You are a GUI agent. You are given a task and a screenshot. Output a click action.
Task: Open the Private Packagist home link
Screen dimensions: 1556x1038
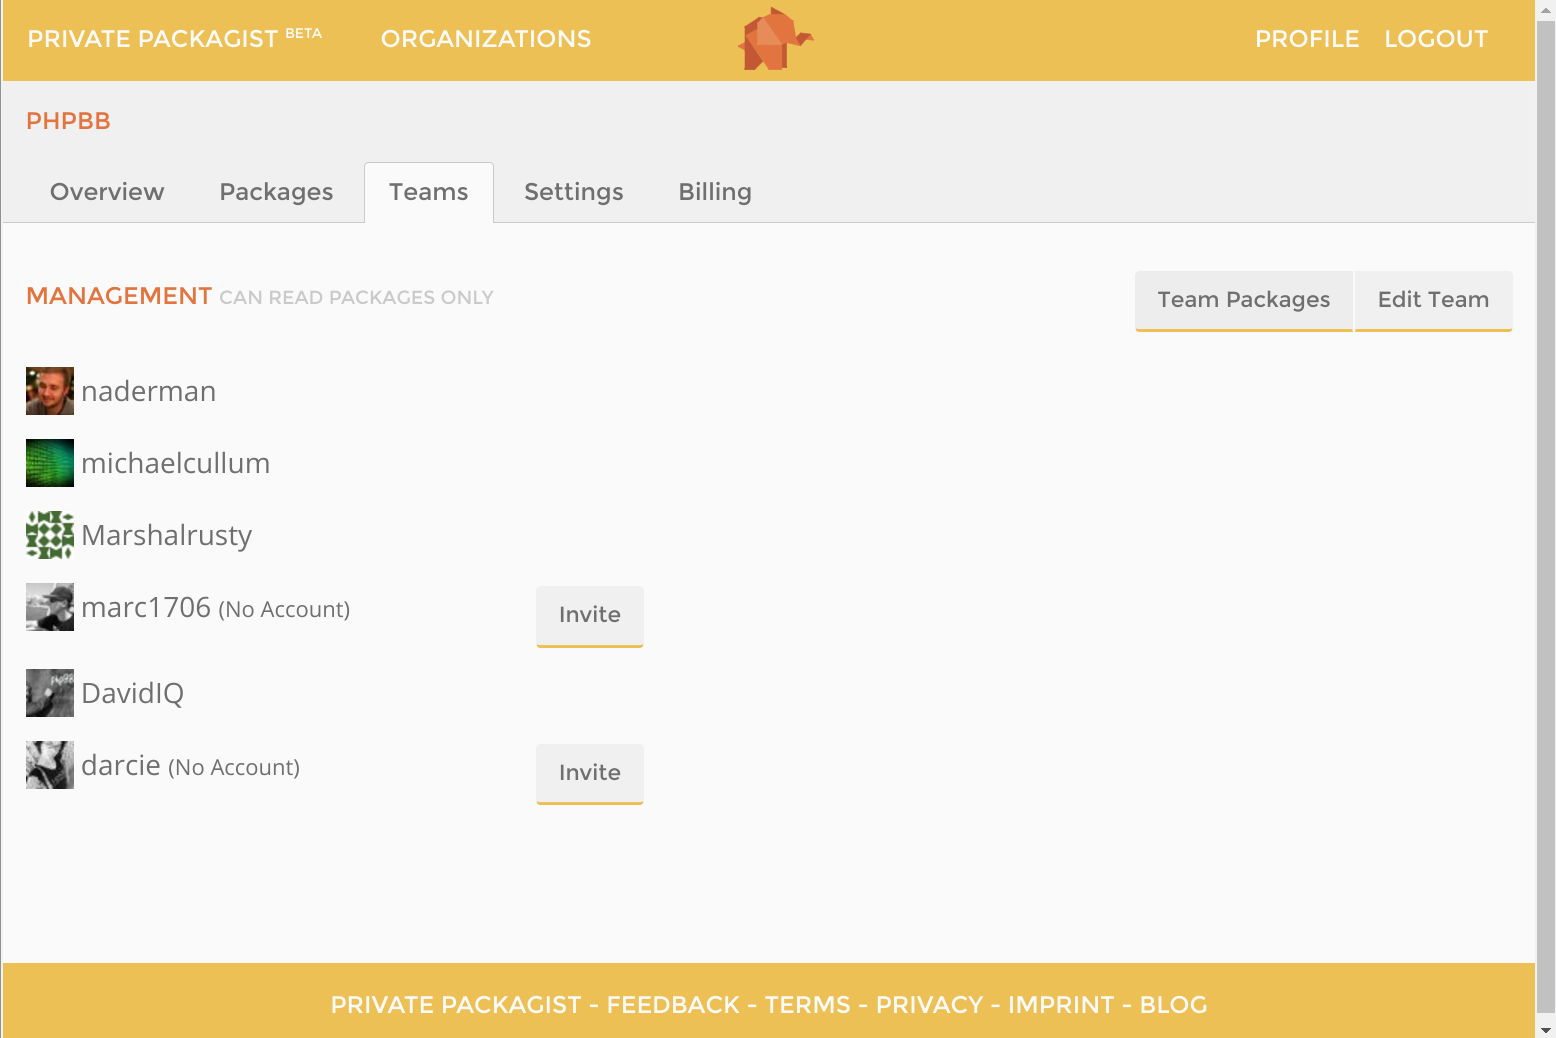tap(175, 39)
